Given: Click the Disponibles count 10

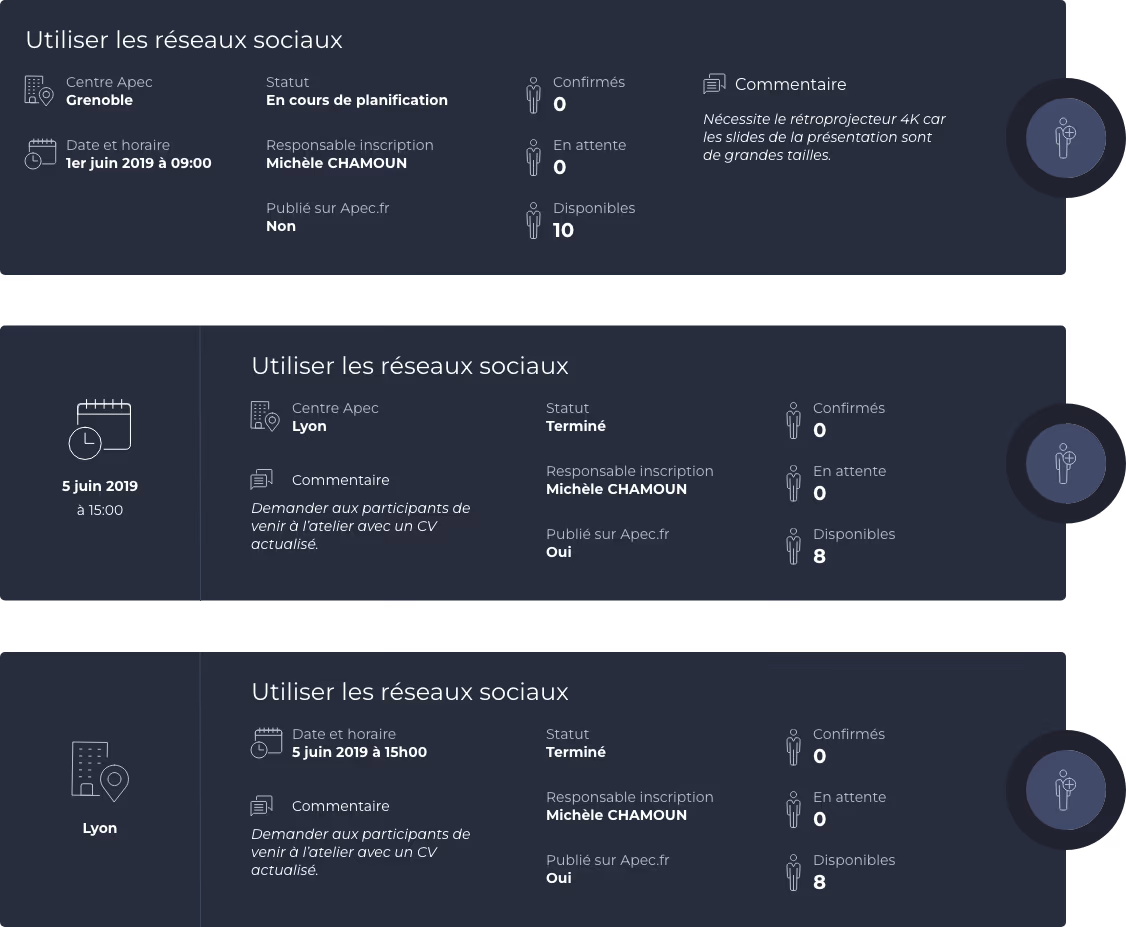Looking at the screenshot, I should point(563,230).
